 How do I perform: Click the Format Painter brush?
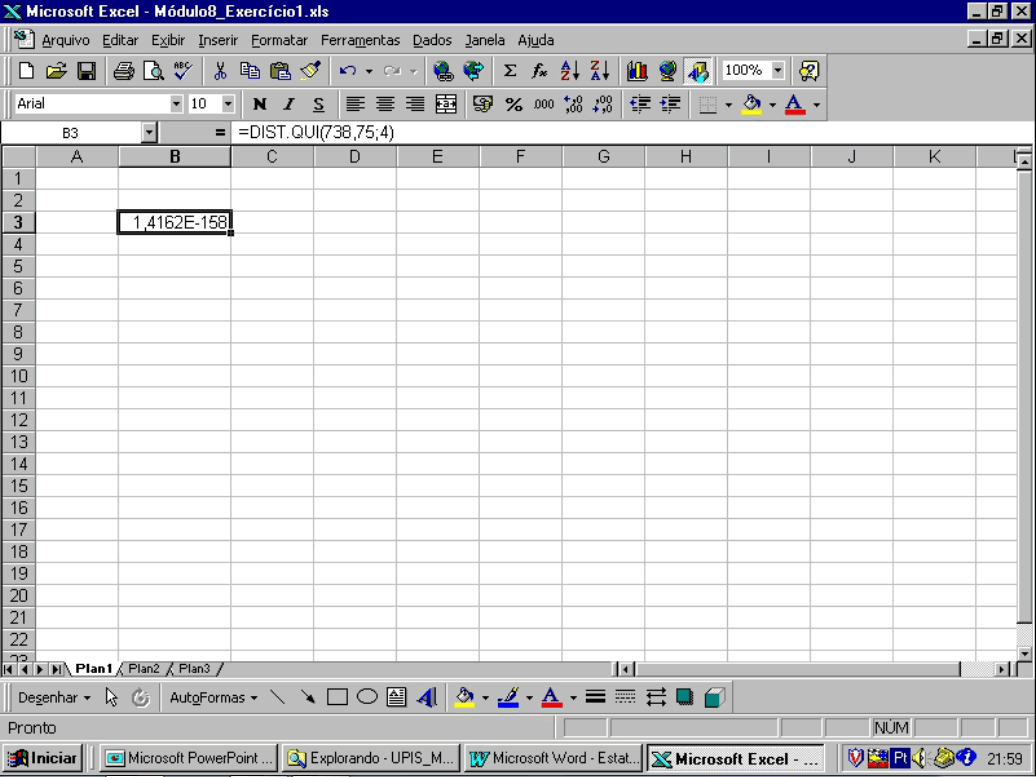click(310, 71)
